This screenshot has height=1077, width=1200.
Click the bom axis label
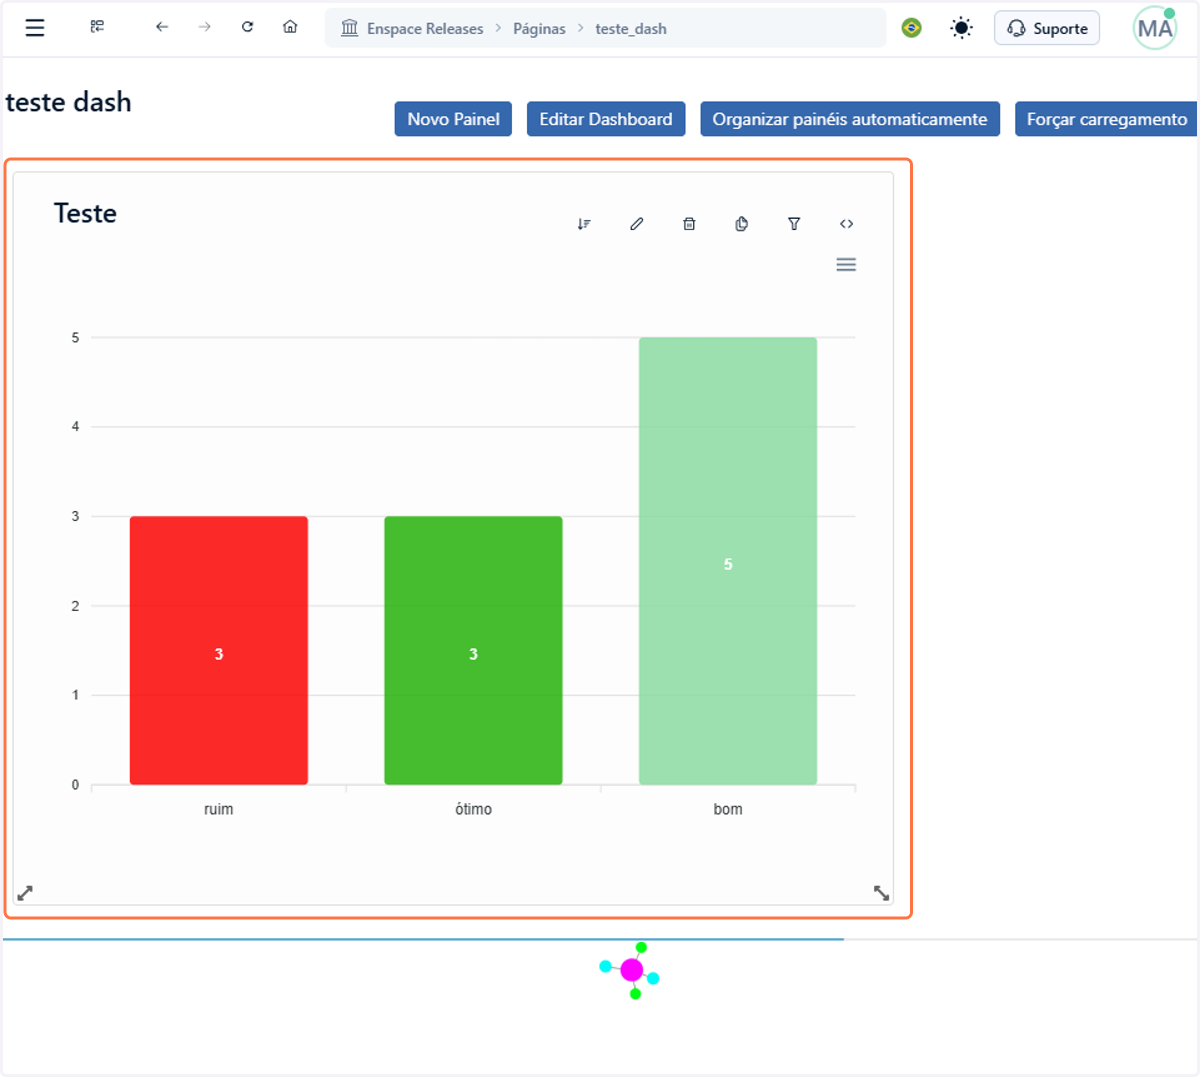[x=728, y=809]
